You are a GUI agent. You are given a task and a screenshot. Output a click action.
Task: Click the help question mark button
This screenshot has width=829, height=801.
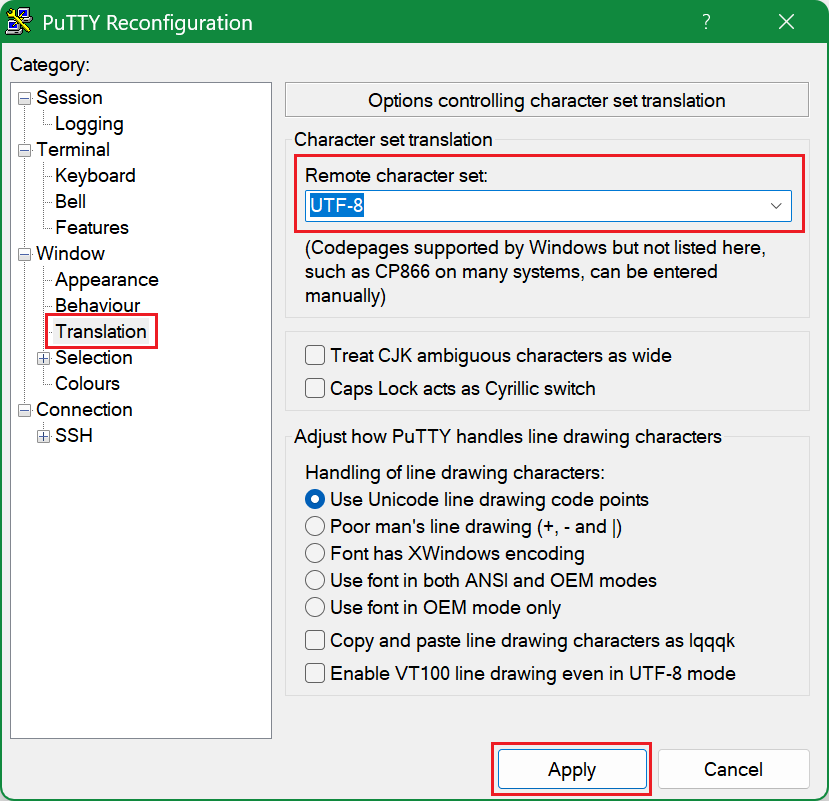click(706, 22)
